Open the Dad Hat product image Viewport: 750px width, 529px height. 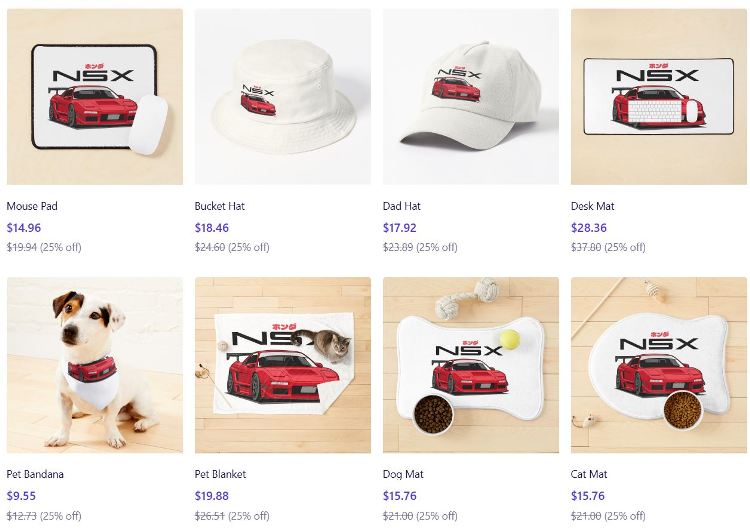click(471, 97)
